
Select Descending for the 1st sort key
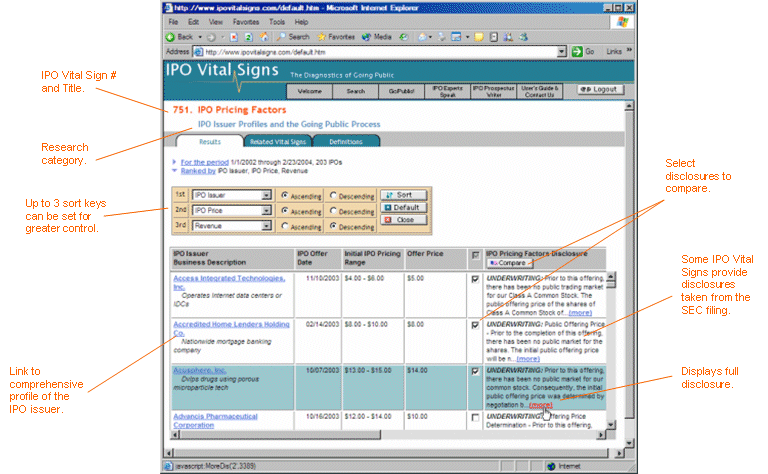pos(333,195)
